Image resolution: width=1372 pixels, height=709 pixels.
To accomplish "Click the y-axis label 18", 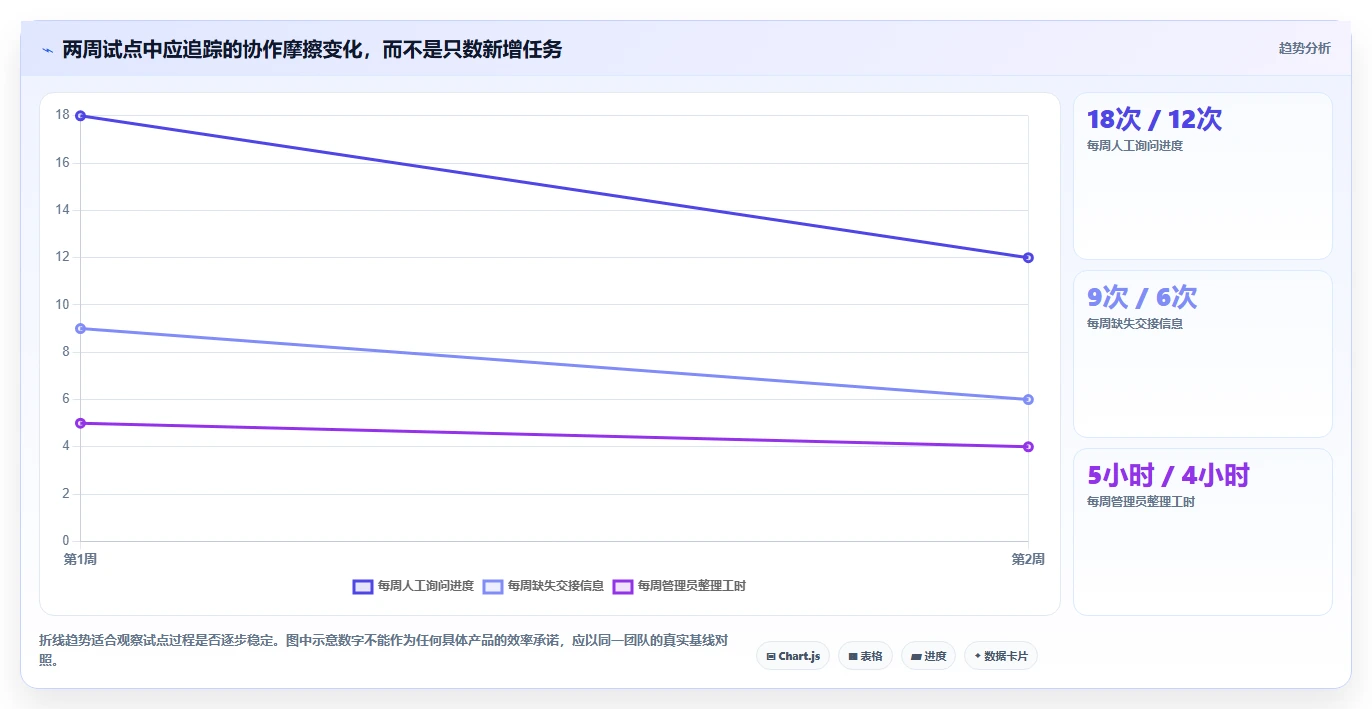I will click(x=63, y=115).
